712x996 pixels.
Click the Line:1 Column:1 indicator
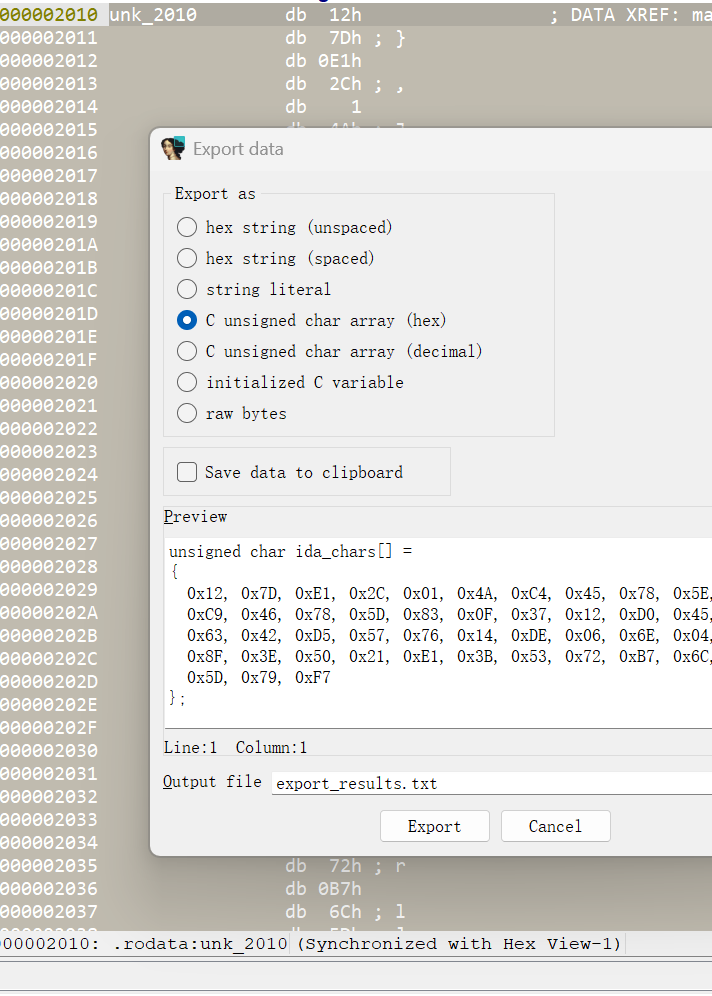coord(236,747)
